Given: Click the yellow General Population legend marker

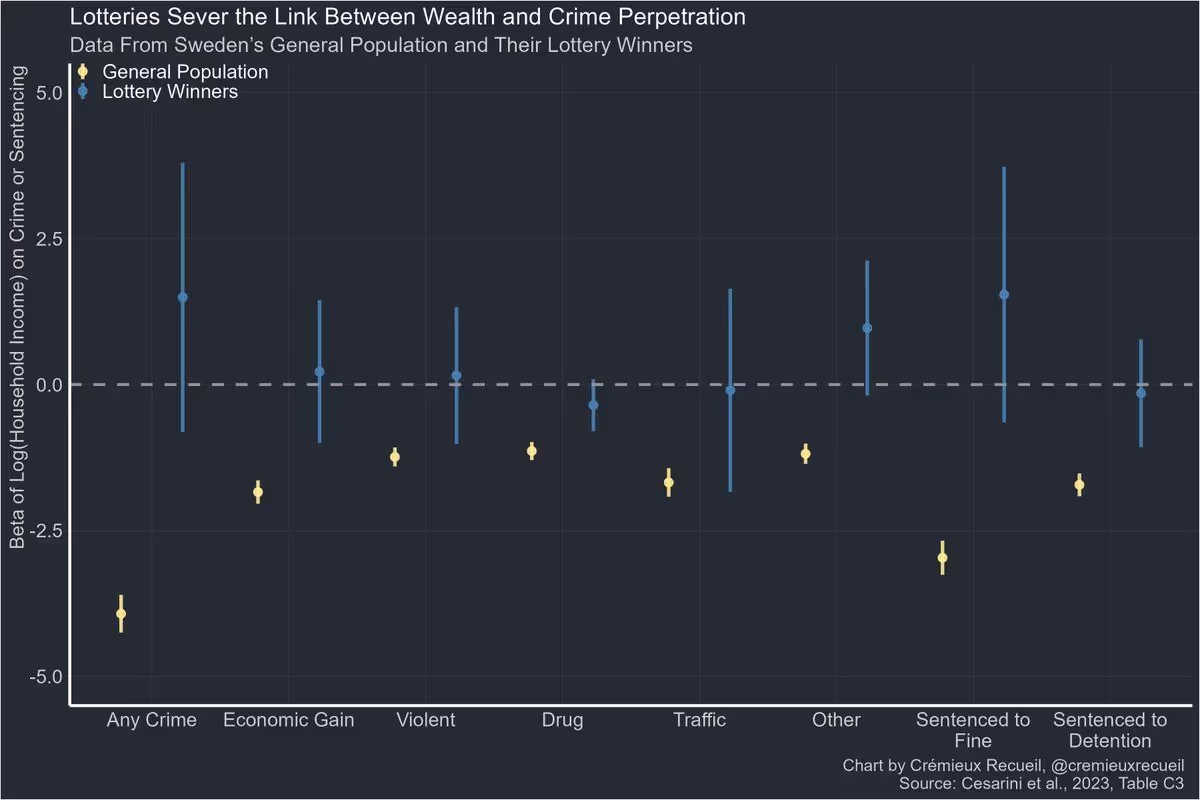Looking at the screenshot, I should [x=83, y=72].
